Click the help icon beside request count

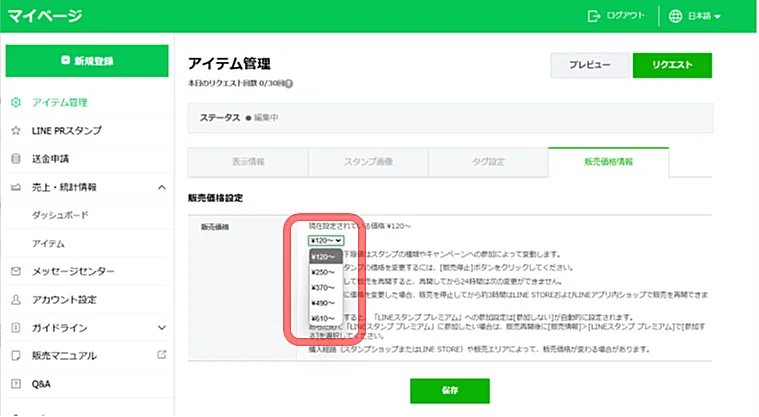(288, 84)
